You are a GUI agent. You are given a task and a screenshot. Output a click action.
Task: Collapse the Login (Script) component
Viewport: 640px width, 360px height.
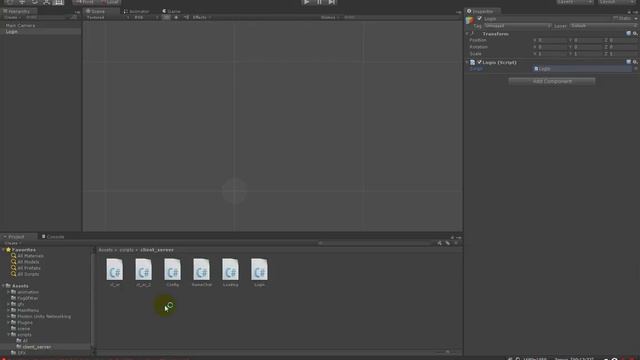pos(467,62)
